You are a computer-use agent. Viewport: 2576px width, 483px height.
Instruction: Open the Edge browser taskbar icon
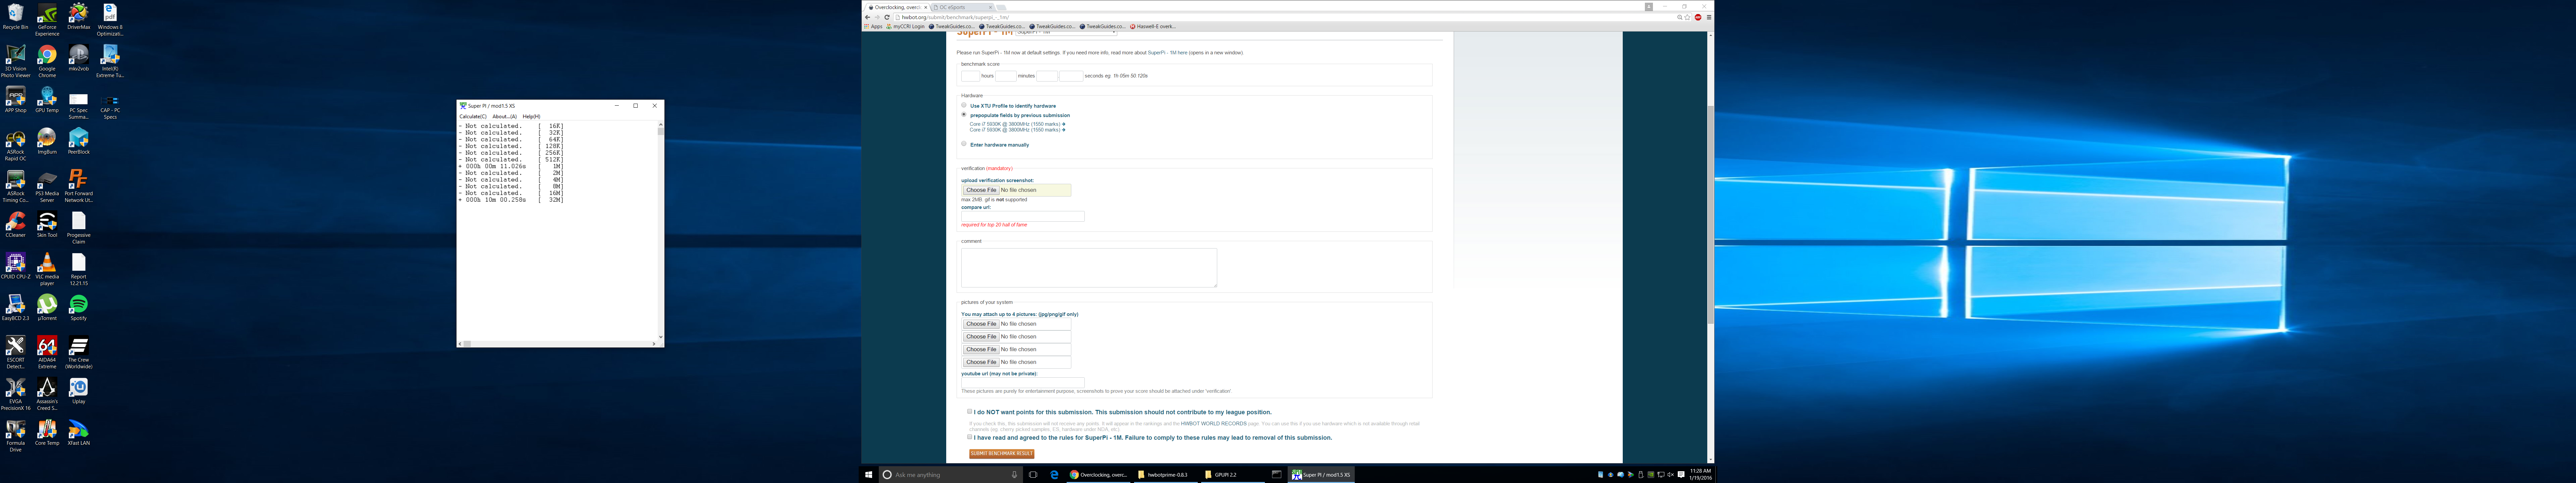tap(1054, 475)
